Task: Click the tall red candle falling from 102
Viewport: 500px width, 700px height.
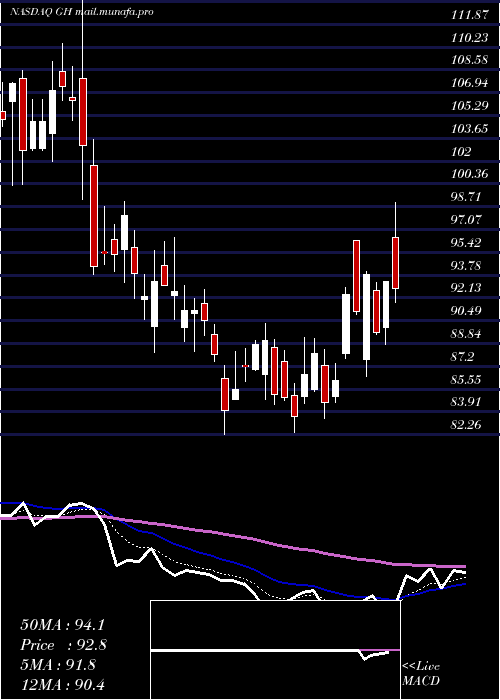Action: [x=94, y=216]
